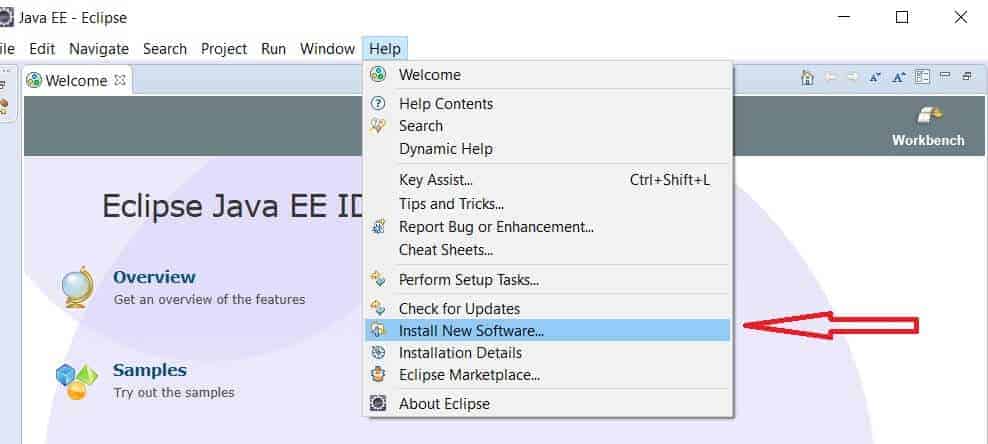Click the Navigate Forward arrow in Welcome toolbar
The image size is (988, 444).
(x=853, y=77)
